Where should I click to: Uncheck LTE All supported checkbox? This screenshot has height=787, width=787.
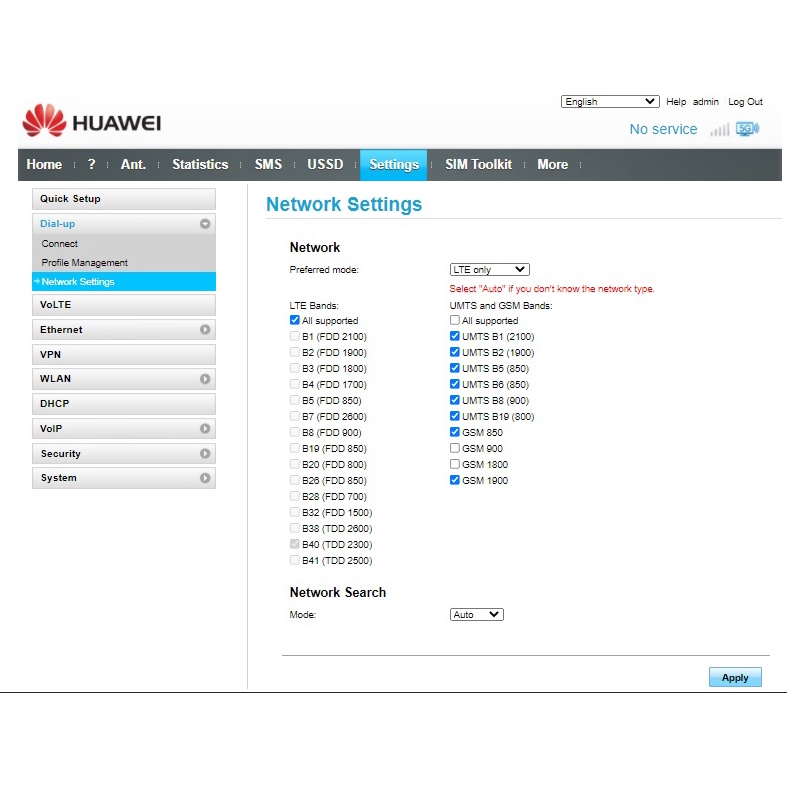pyautogui.click(x=295, y=321)
